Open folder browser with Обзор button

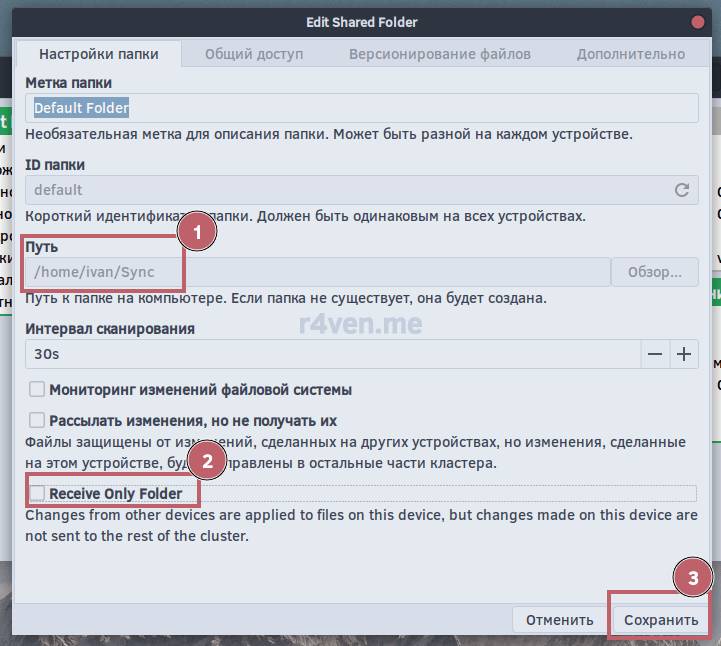(x=655, y=272)
